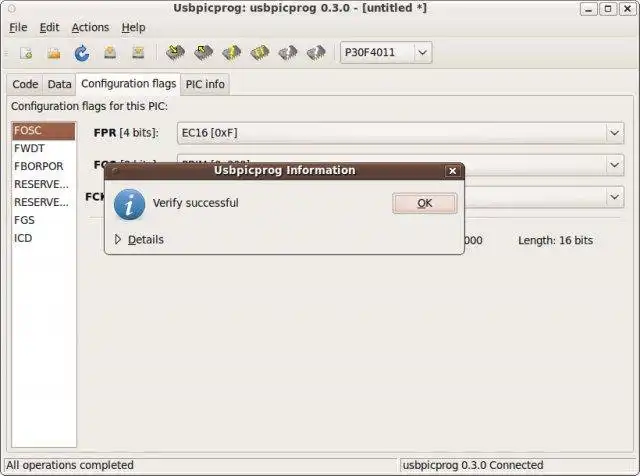
Task: Click the 'Verify successful' message text
Action: coord(196,203)
